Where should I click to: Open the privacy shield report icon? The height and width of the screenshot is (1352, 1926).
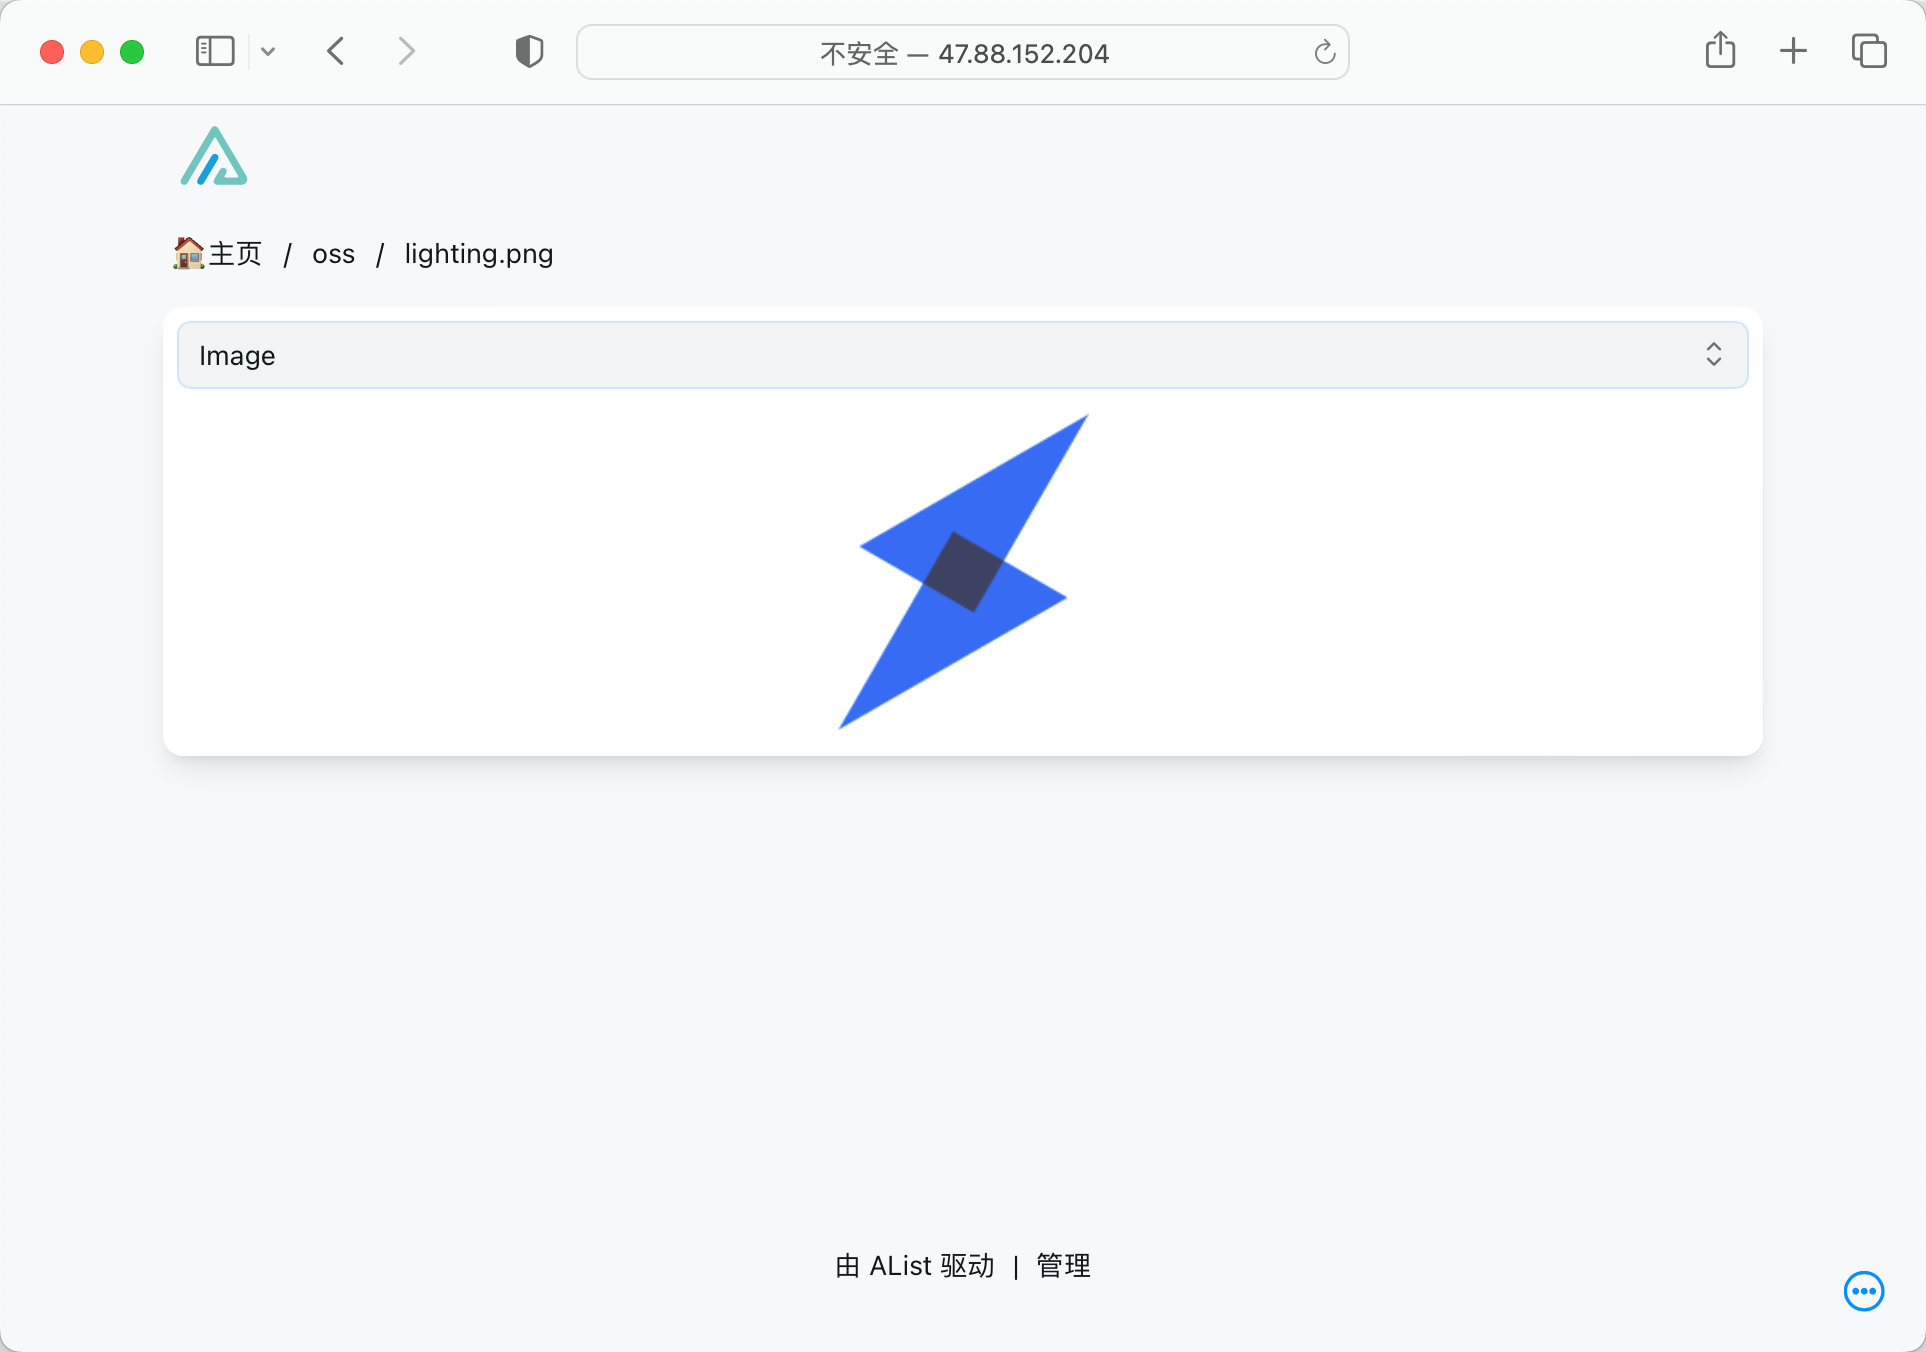(529, 51)
